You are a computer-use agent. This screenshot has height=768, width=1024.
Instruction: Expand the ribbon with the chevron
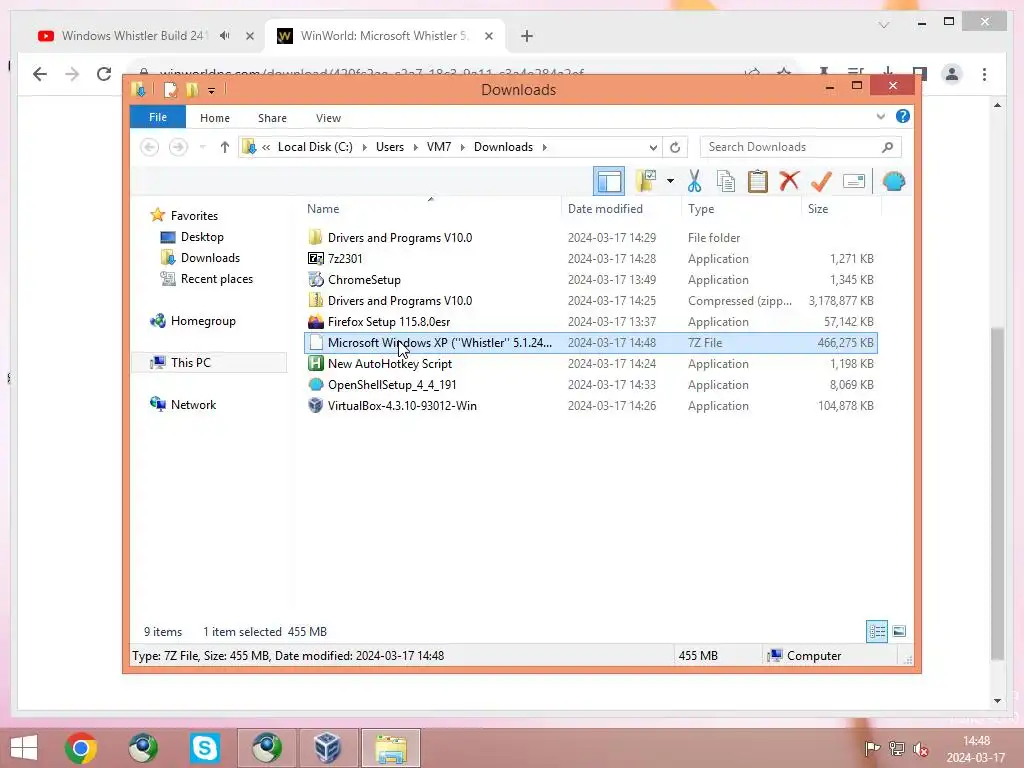pos(880,116)
